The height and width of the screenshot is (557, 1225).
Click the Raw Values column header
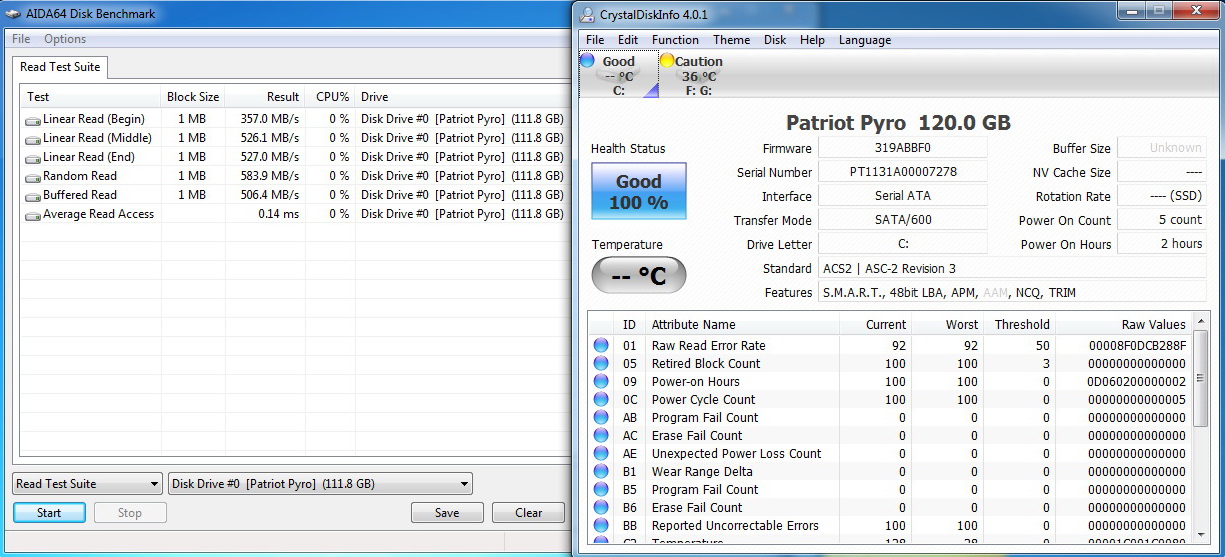pos(1124,325)
